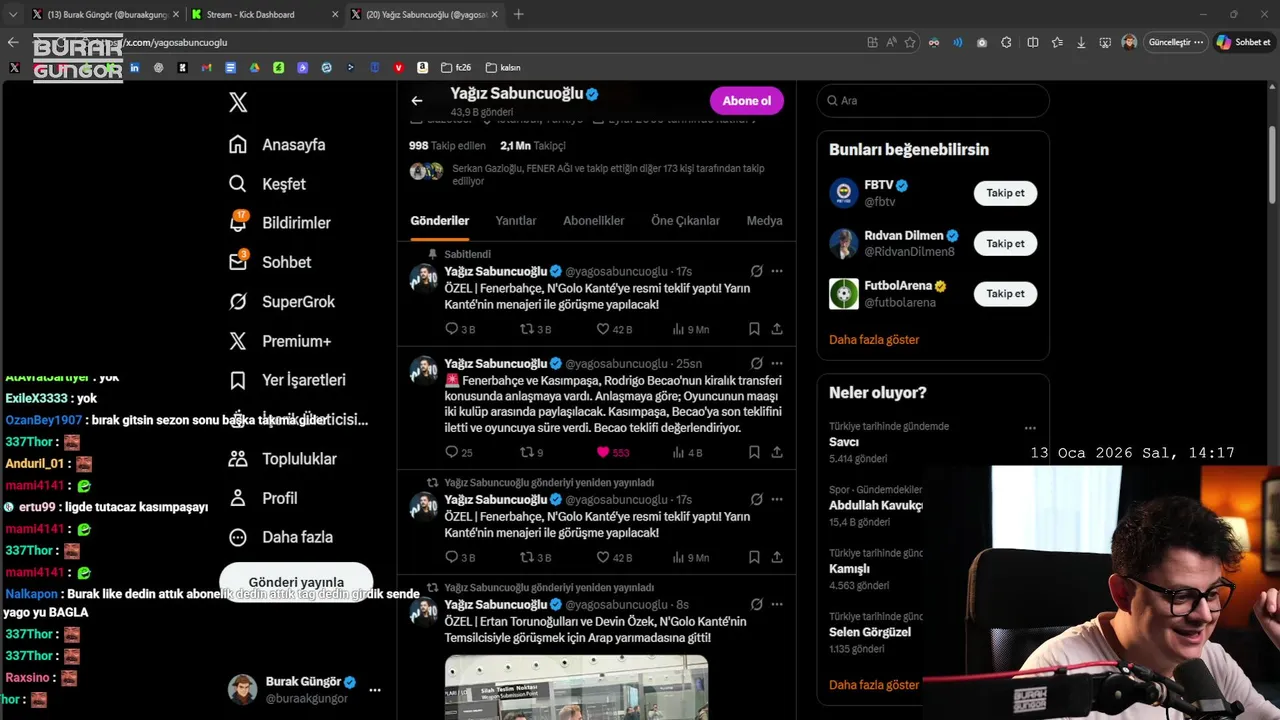Switch to Abonelikler tab

click(594, 220)
